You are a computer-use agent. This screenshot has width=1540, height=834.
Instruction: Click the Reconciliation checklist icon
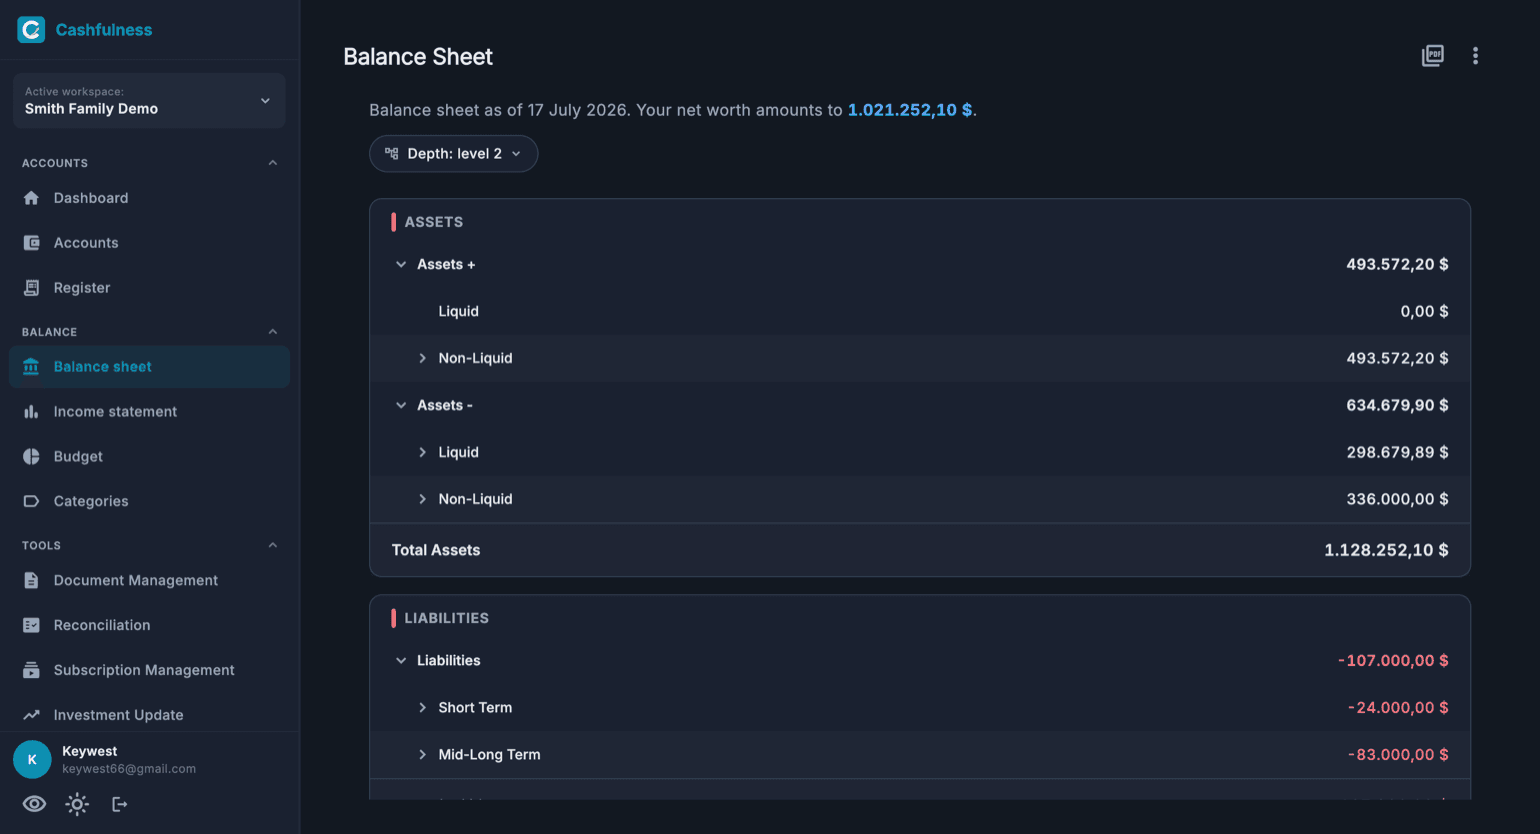tap(31, 625)
